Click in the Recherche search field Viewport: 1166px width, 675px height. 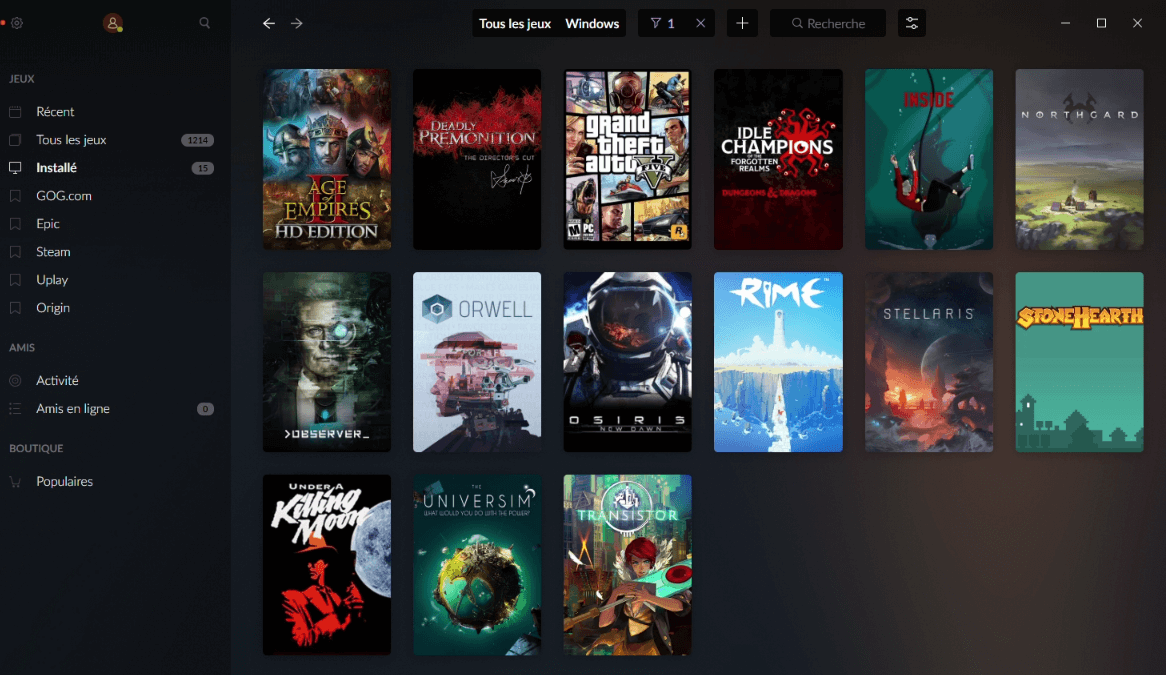835,23
